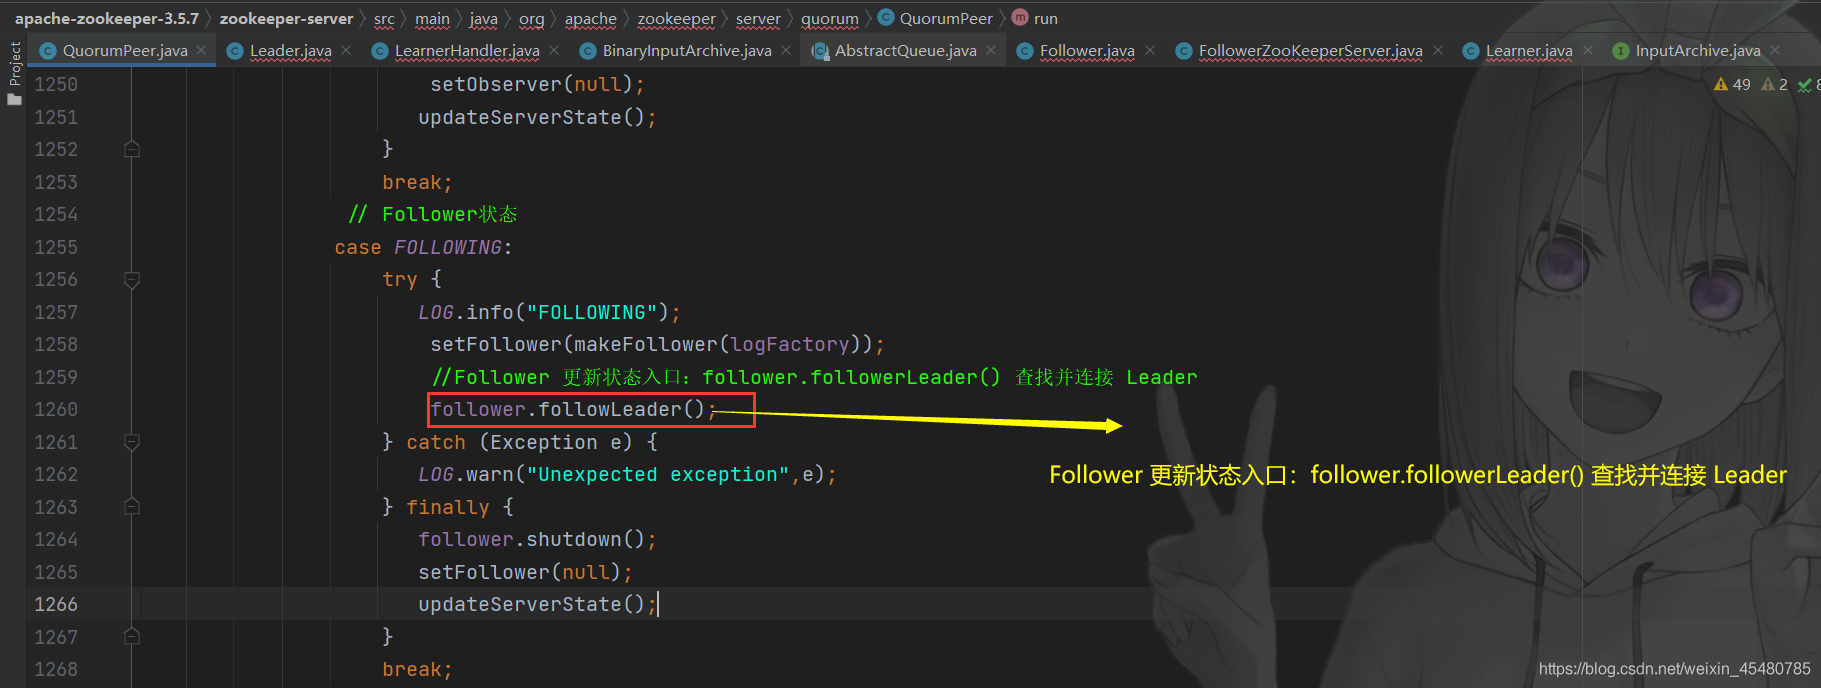This screenshot has width=1821, height=688.
Task: Click java in the breadcrumb path
Action: (x=484, y=18)
